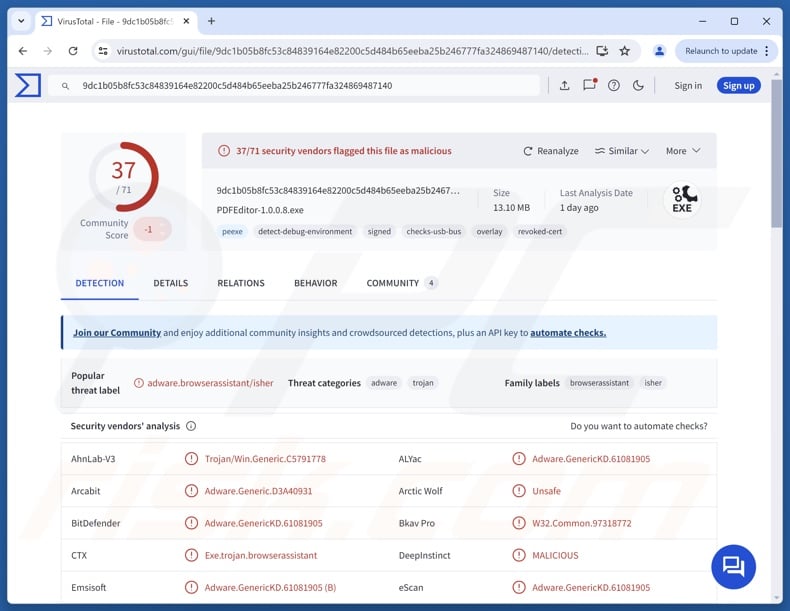Image resolution: width=790 pixels, height=611 pixels.
Task: Click the browser back arrow
Action: pyautogui.click(x=23, y=51)
